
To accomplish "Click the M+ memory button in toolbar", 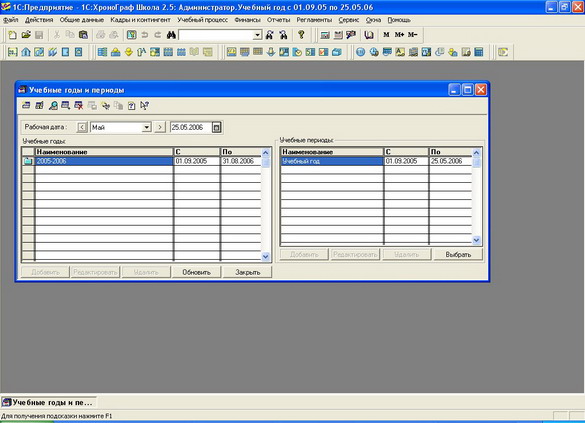I will (x=399, y=35).
